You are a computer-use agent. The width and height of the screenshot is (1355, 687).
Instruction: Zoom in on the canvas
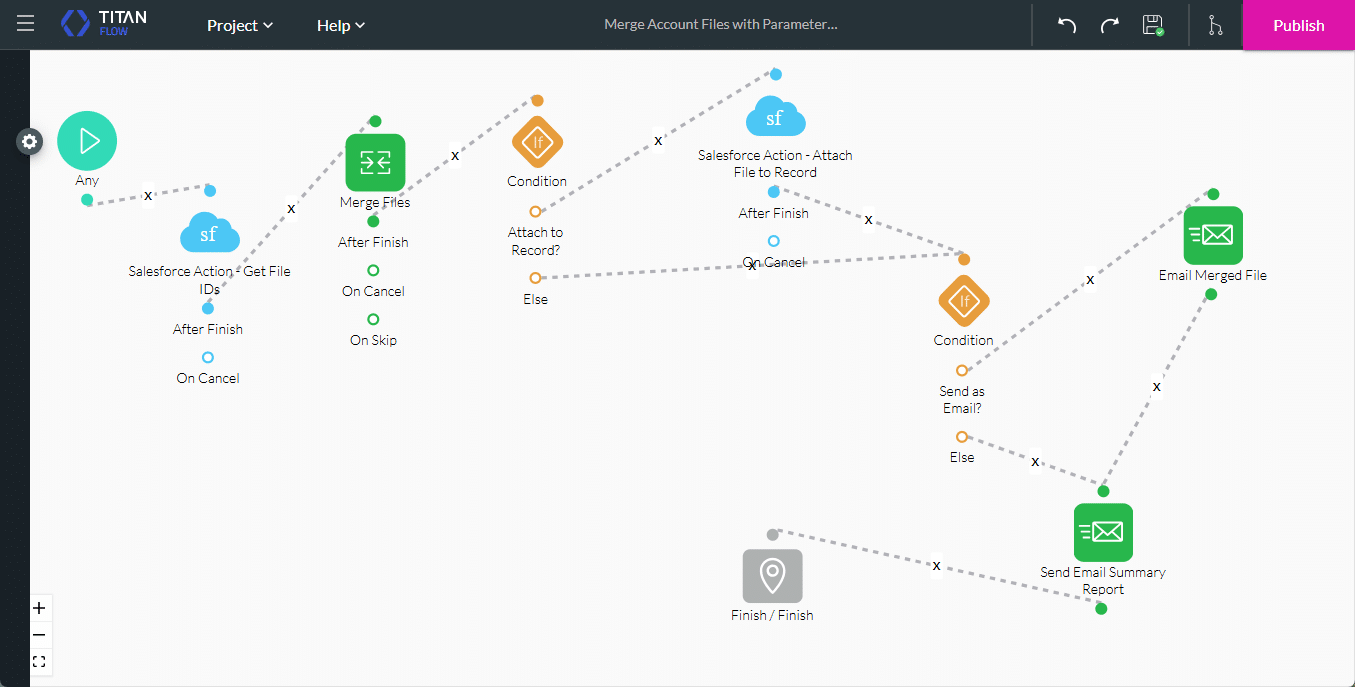coord(39,608)
